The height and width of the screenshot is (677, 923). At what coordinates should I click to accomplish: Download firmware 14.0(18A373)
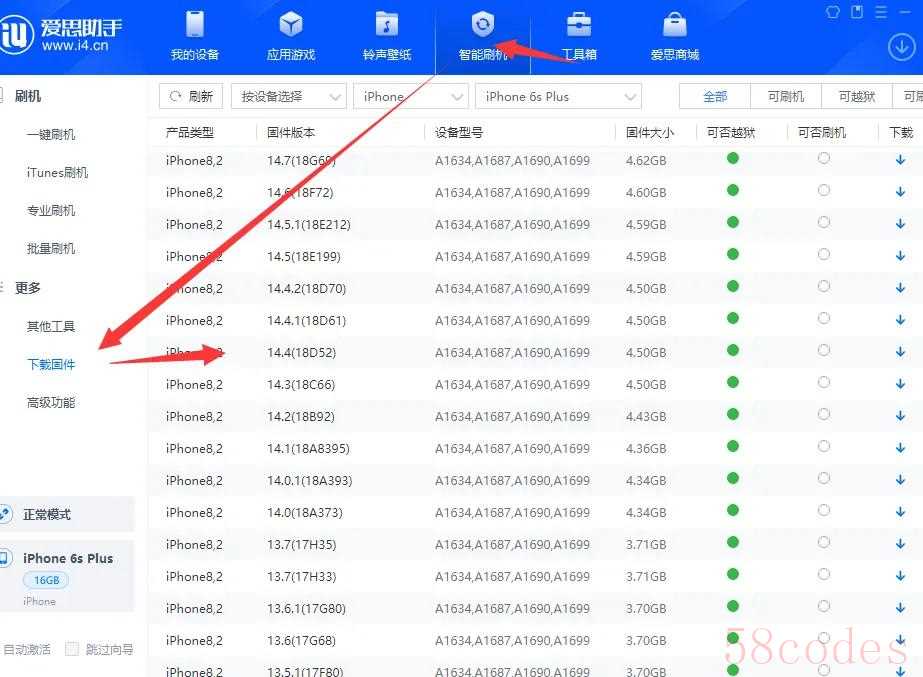pos(900,512)
